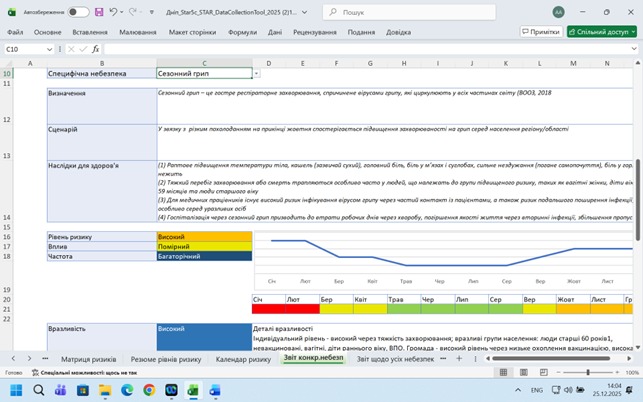Click the Windows Start button
This screenshot has height=402, width=643.
(x=17, y=390)
